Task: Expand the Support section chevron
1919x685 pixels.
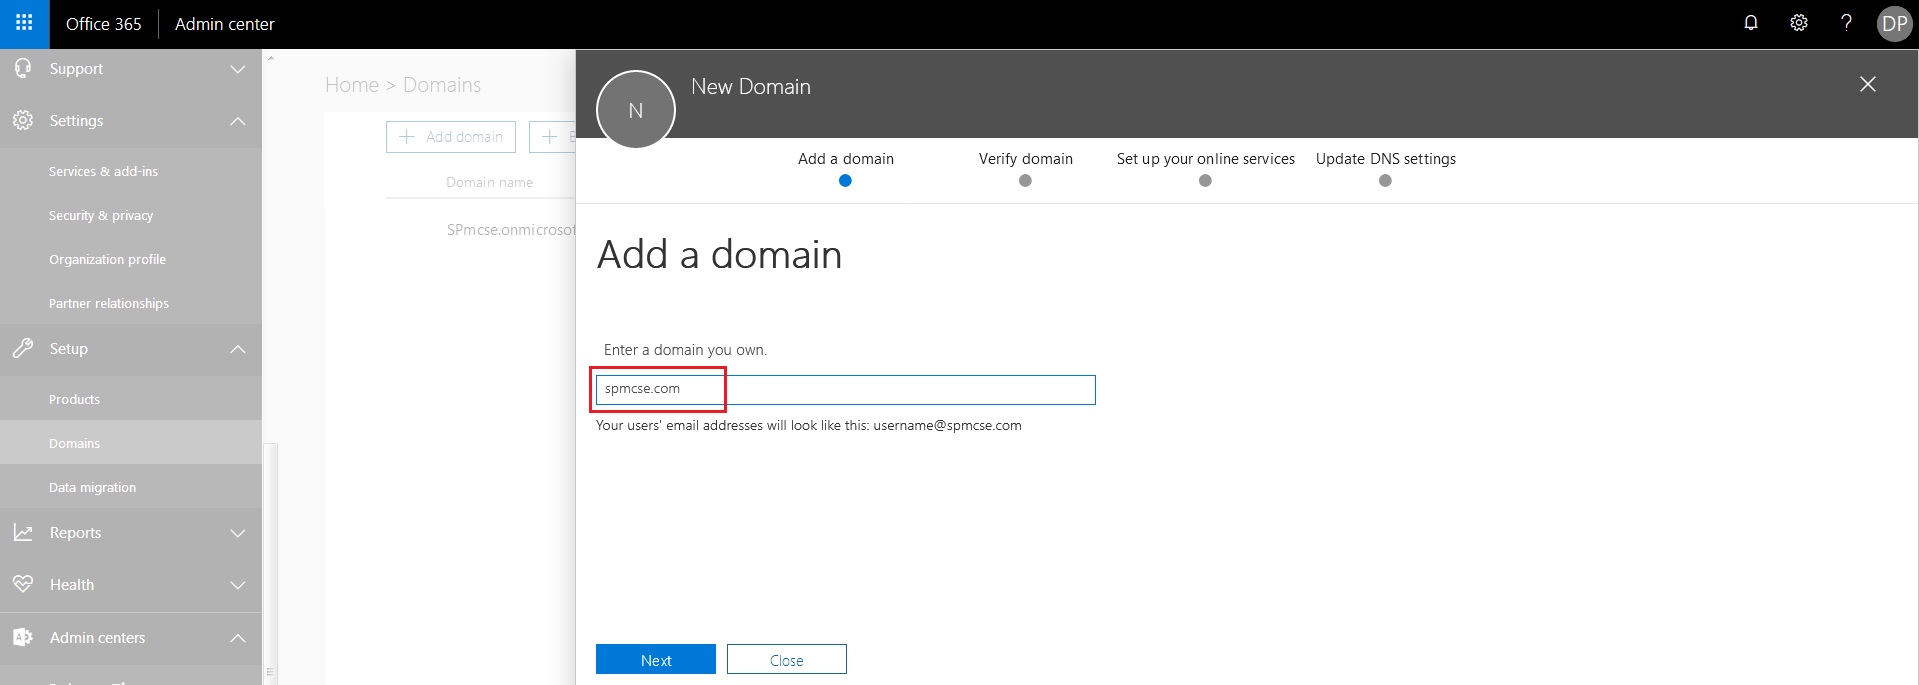Action: tap(238, 69)
